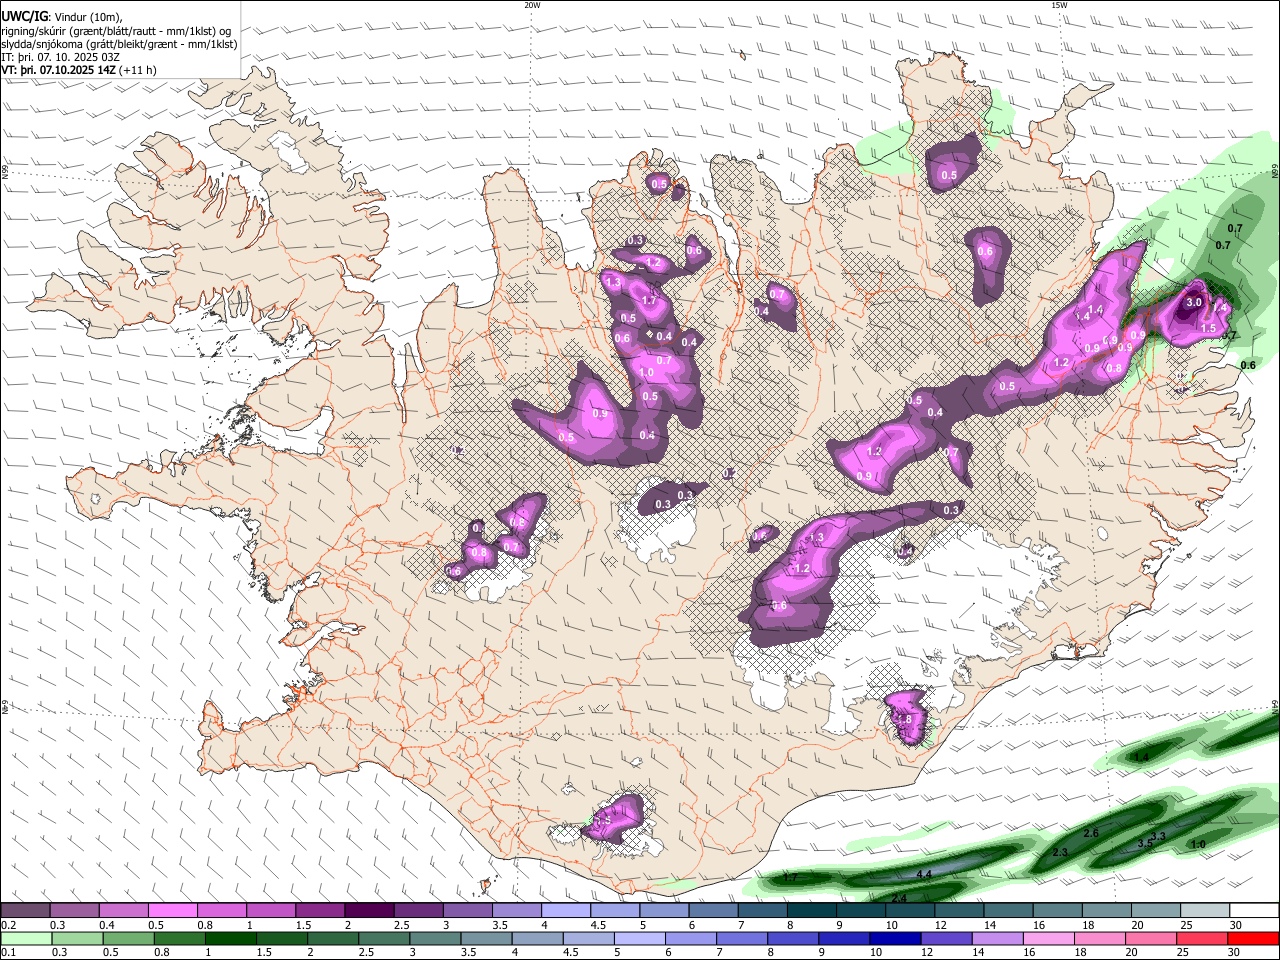Select the '2.6' value offshore southeast
This screenshot has width=1280, height=960.
click(x=1091, y=833)
